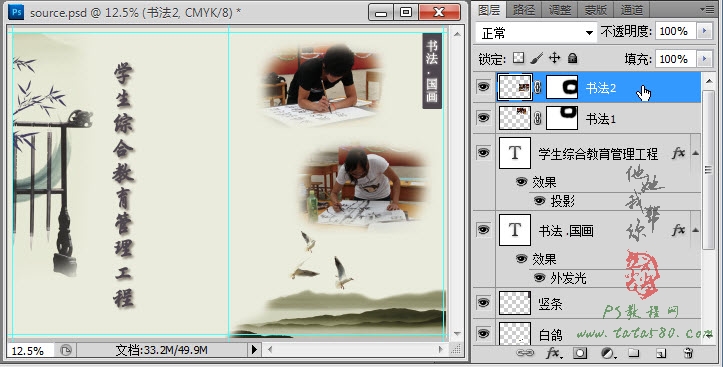Create a new layer group
Screen dimensions: 723x367
point(634,353)
